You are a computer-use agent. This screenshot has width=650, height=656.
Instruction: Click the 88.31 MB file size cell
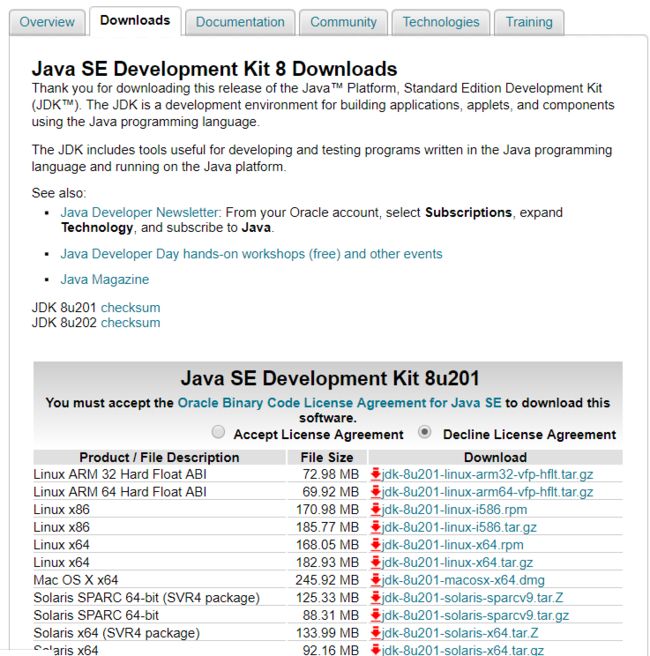coord(331,615)
